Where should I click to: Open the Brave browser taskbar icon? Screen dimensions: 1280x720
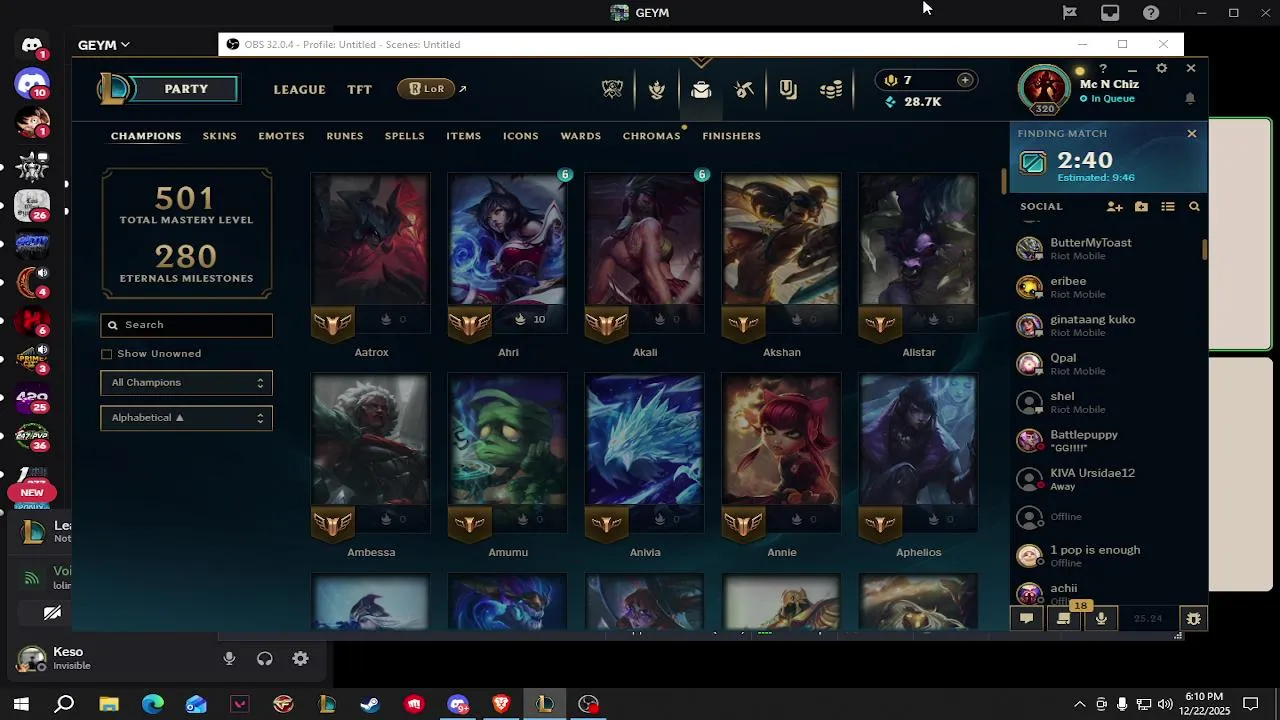[x=501, y=704]
